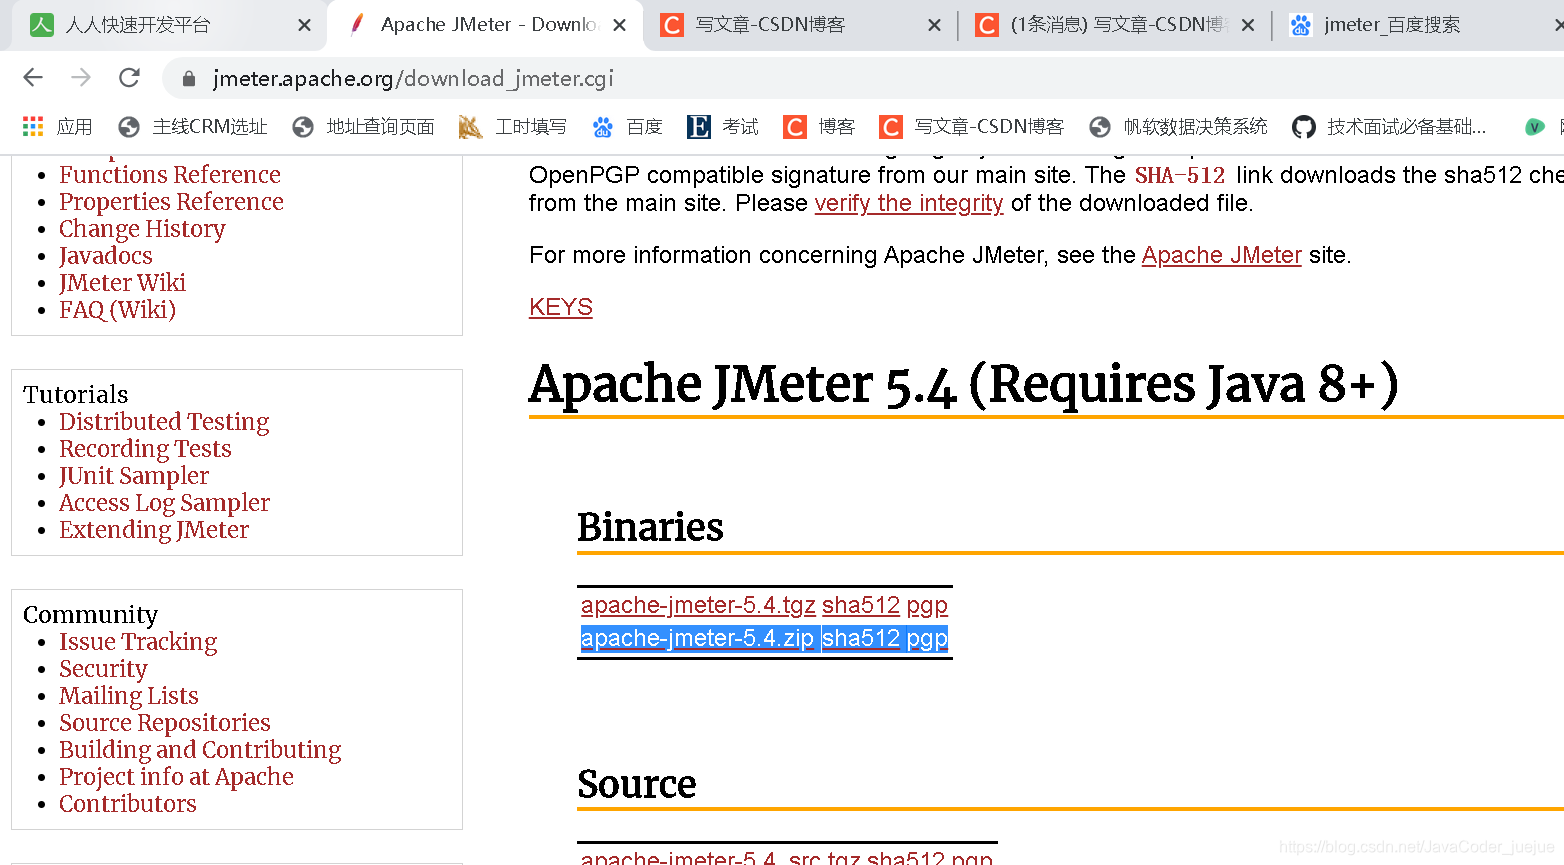Open the 技术面试必备基础 GitHub bookmark
This screenshot has width=1564, height=865.
pyautogui.click(x=1389, y=127)
